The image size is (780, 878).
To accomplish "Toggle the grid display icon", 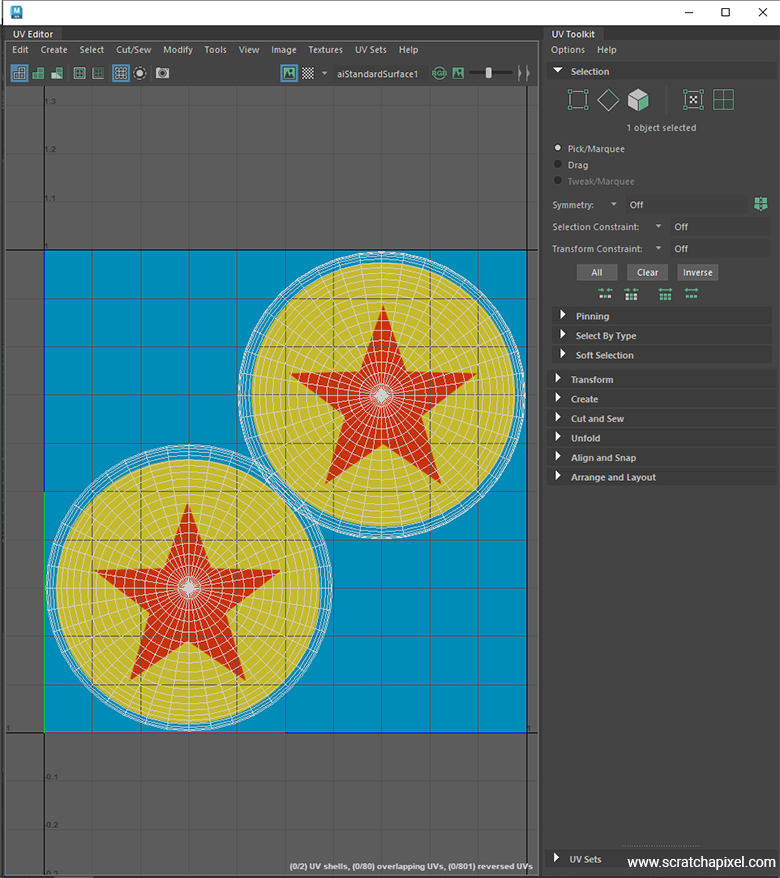I will click(80, 73).
